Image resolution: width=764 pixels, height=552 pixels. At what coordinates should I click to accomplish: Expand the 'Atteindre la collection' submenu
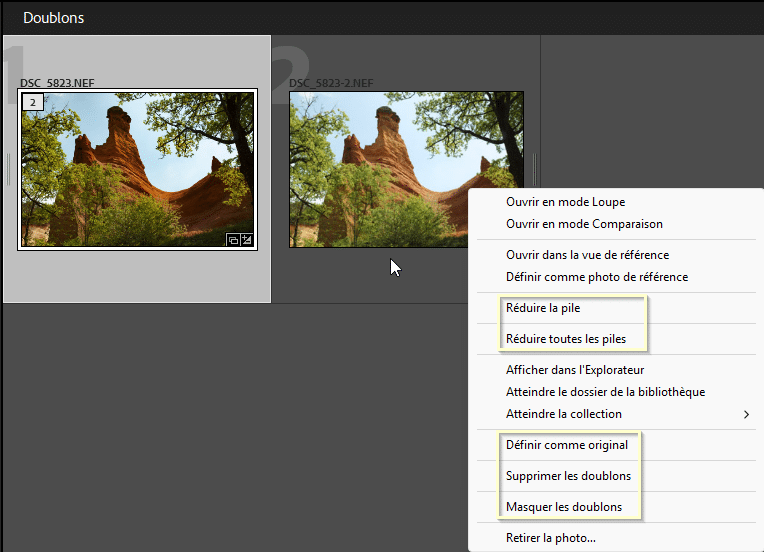[616, 414]
